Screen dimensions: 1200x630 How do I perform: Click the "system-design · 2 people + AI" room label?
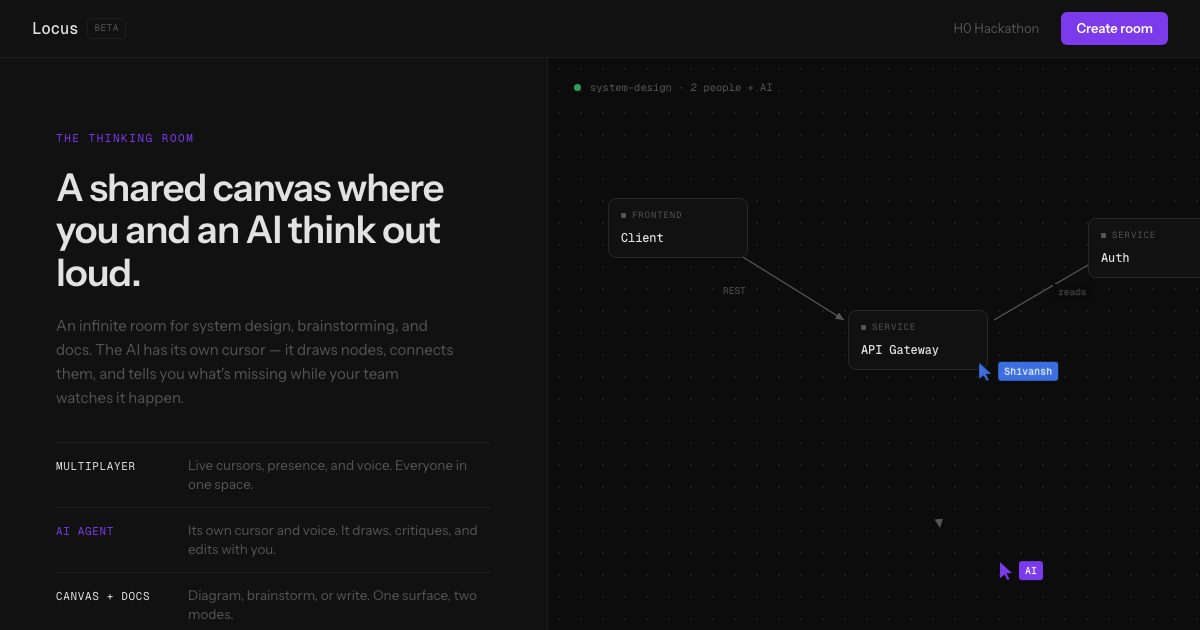tap(681, 88)
